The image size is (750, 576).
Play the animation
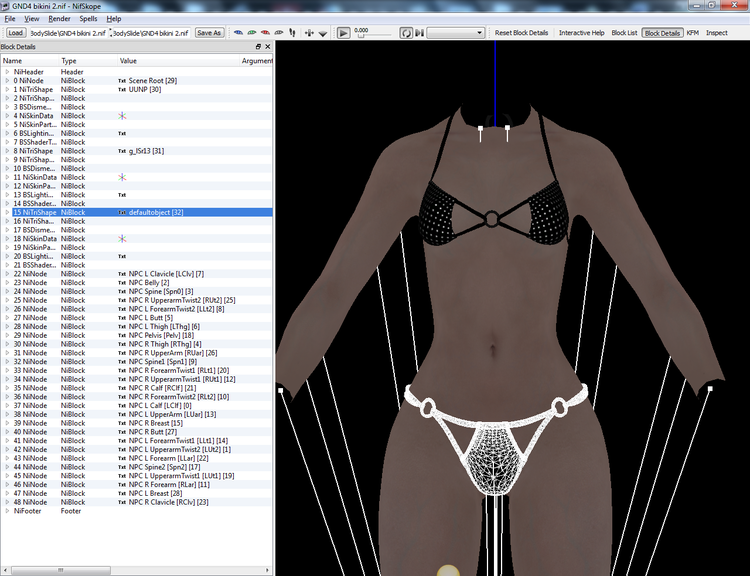[343, 33]
